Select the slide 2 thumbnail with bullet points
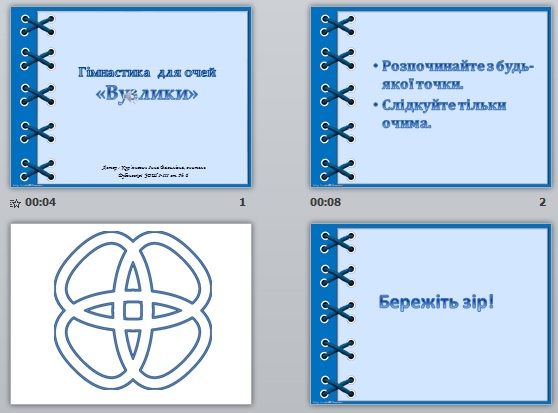This screenshot has width=558, height=413. pos(431,97)
